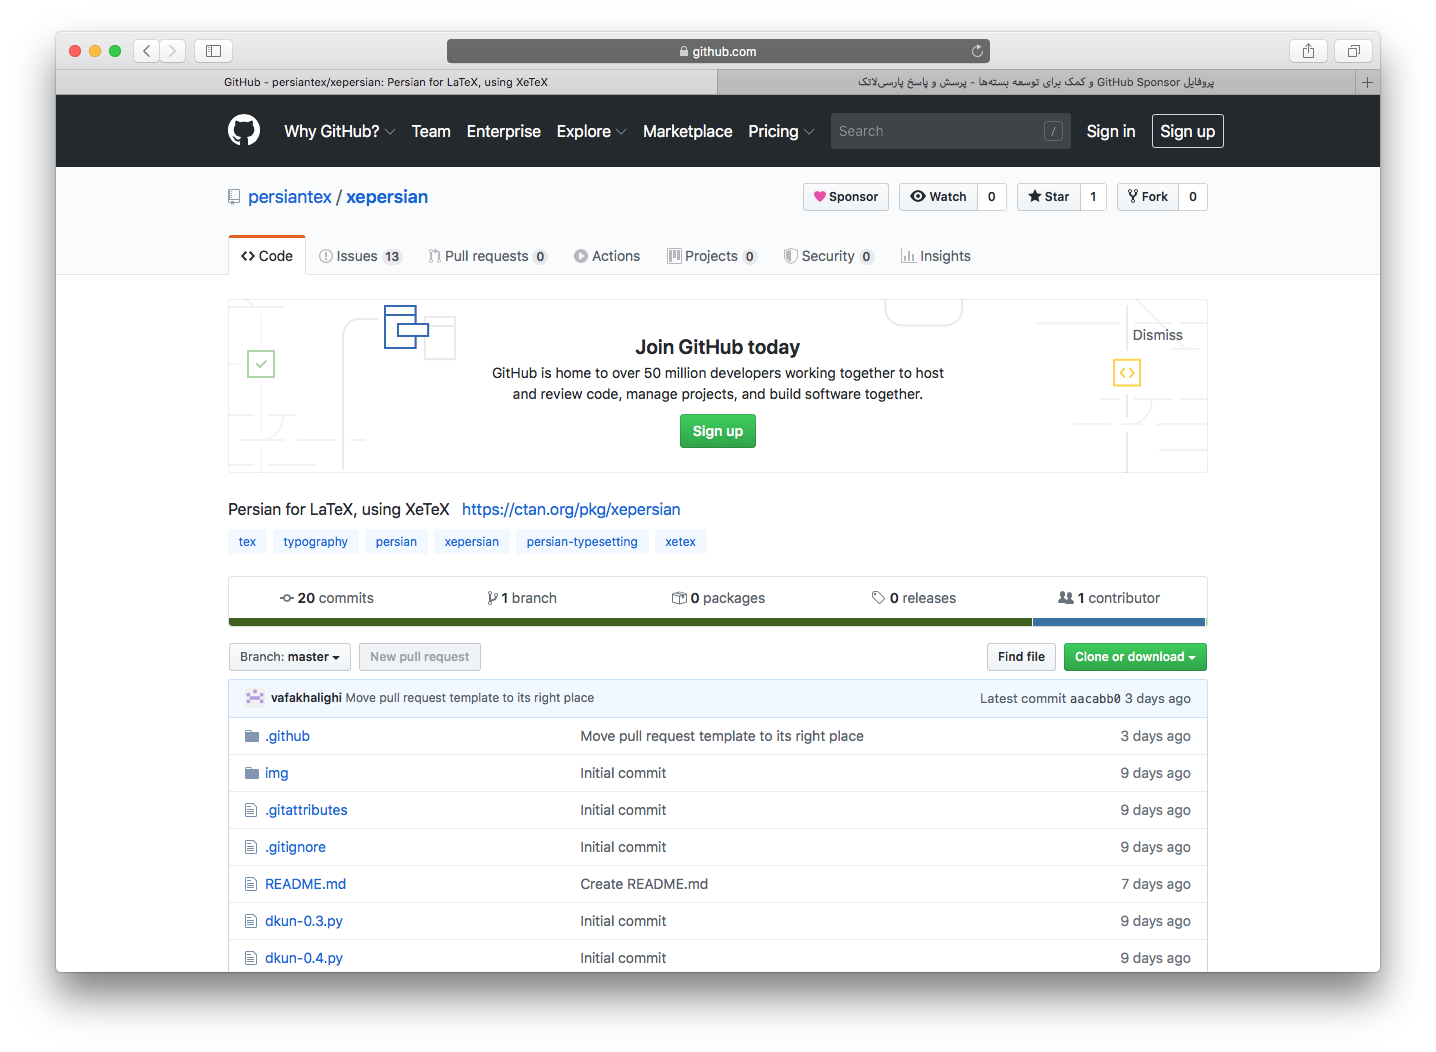Select the persian-typesetting topic tag
Viewport: 1436px width, 1052px height.
[582, 542]
